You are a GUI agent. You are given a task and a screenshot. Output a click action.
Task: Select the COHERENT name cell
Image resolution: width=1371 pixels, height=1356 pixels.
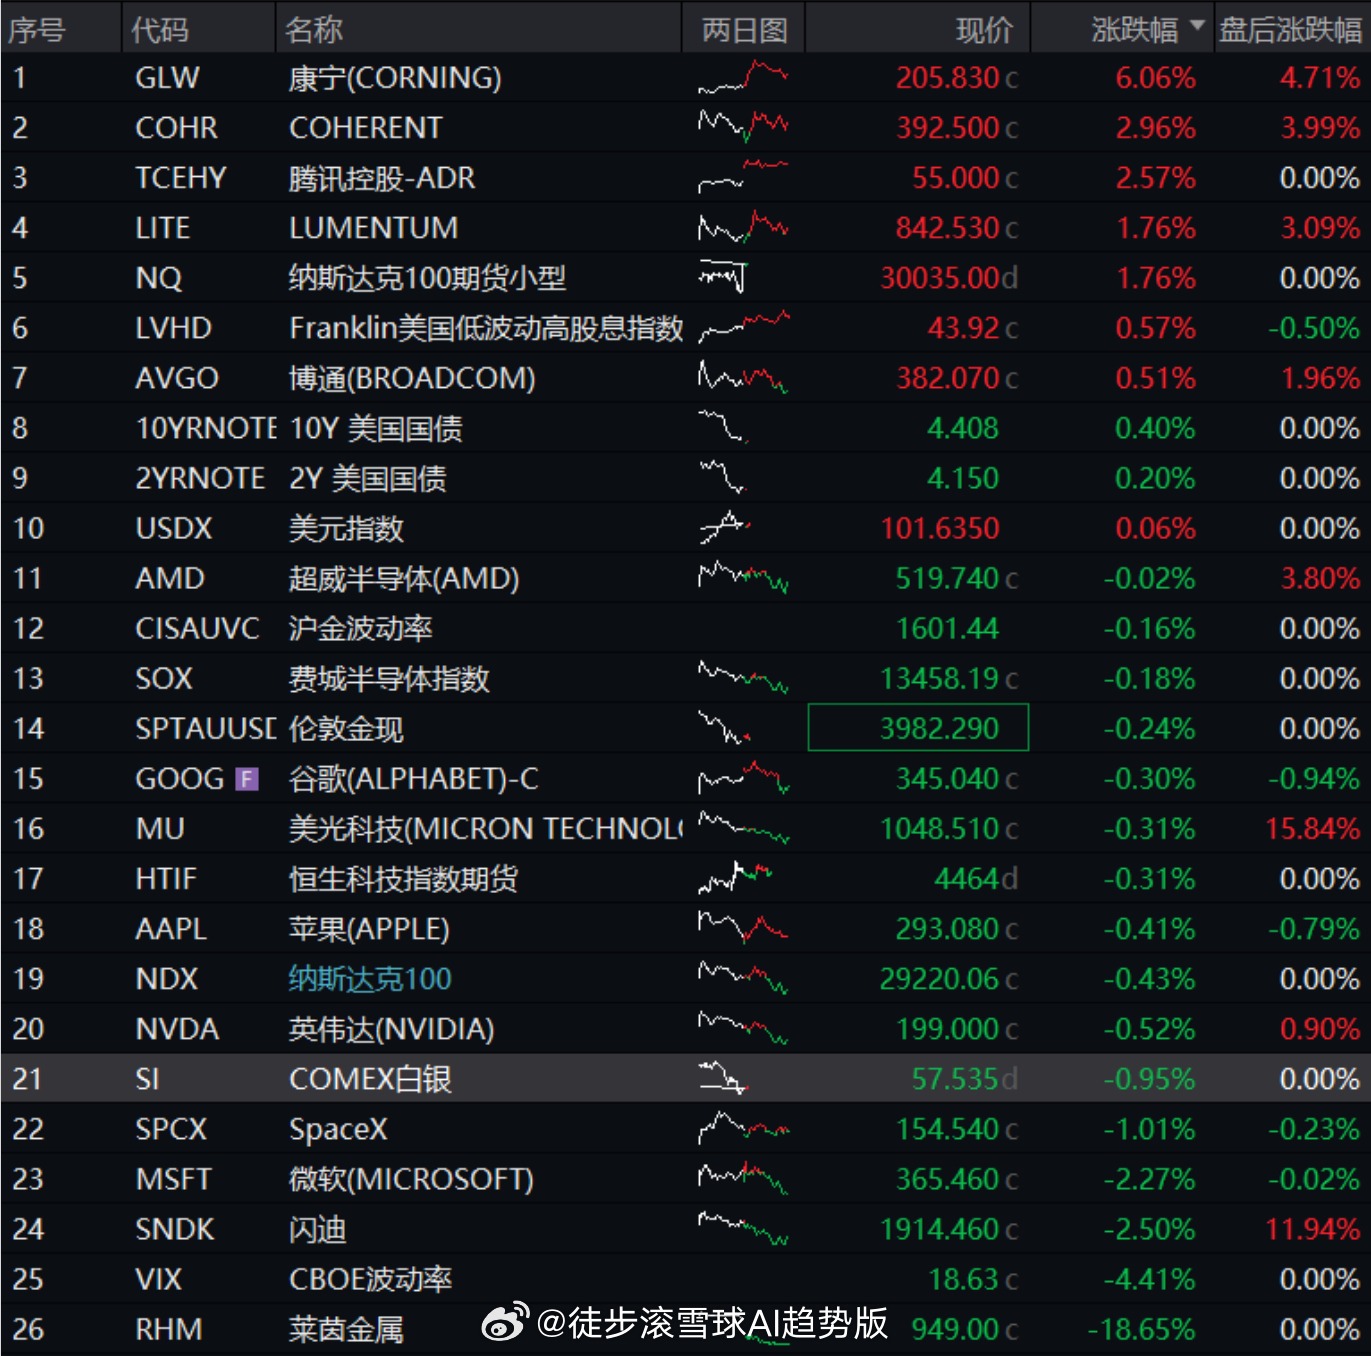(x=365, y=128)
